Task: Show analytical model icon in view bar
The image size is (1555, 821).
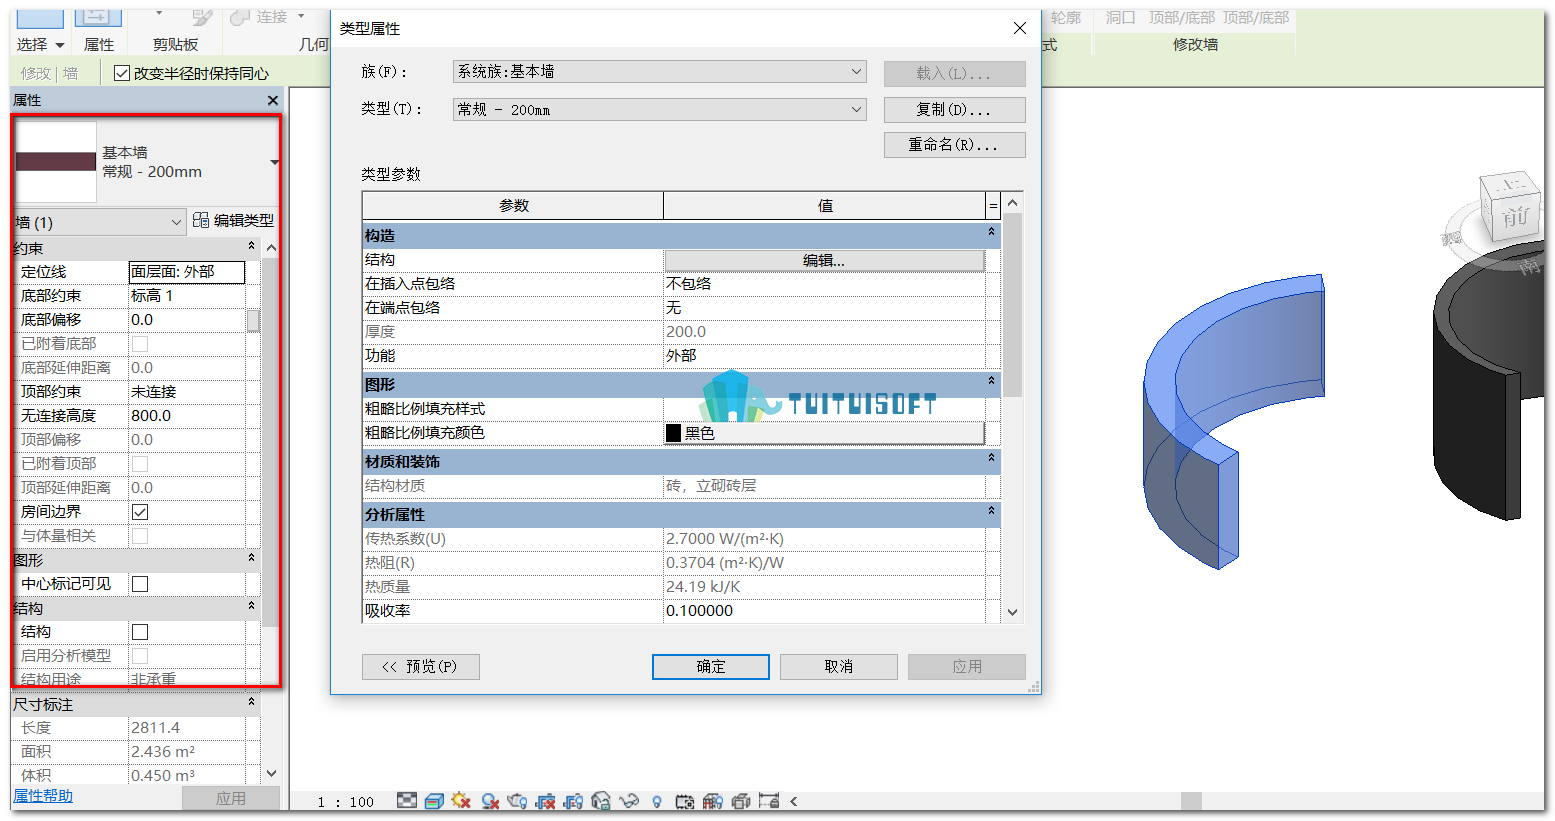Action: (713, 801)
